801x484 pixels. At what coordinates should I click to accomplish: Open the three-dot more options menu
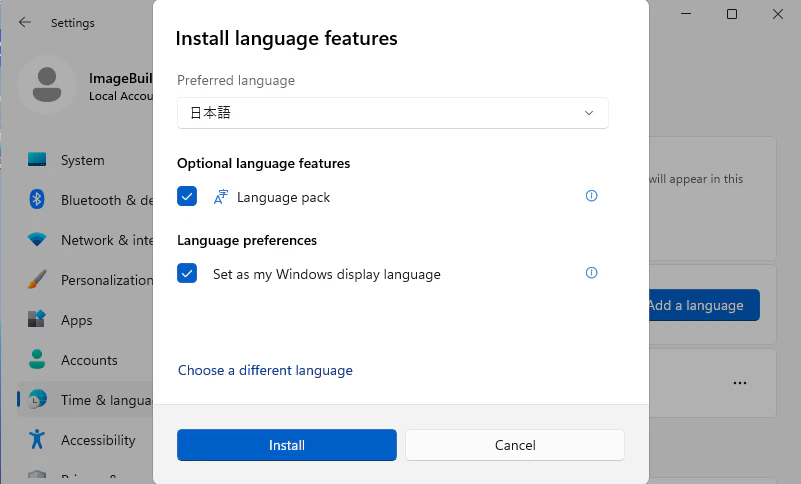pyautogui.click(x=740, y=383)
